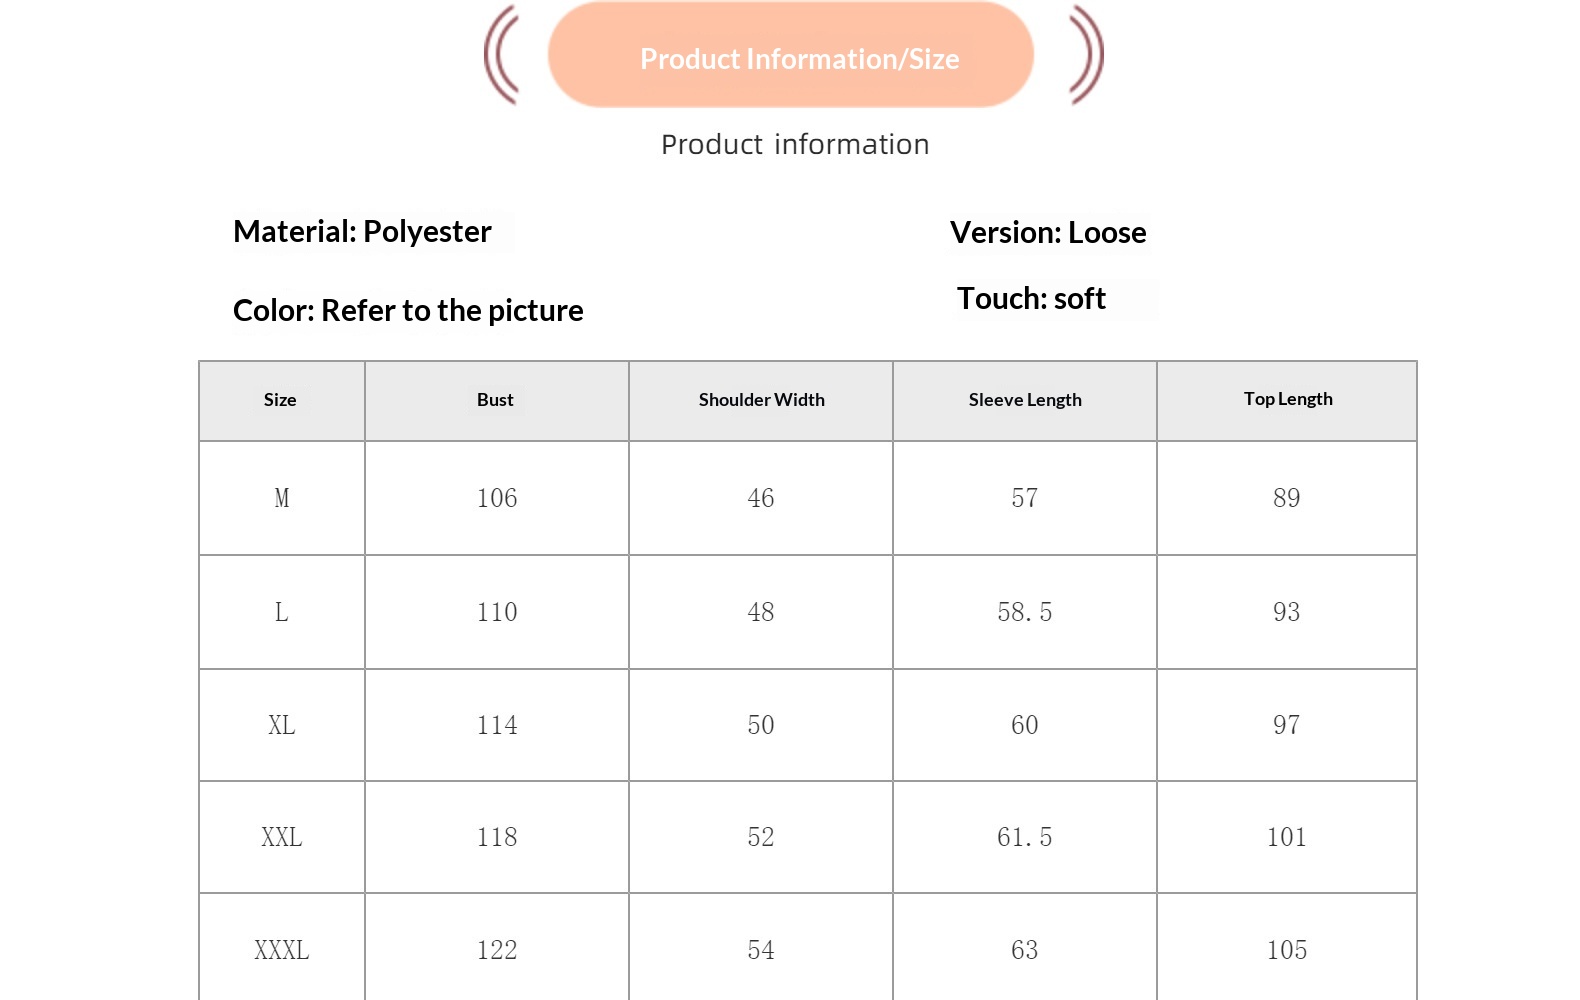Click the Size column header
Viewport: 1580px width, 1000px height.
tap(280, 400)
